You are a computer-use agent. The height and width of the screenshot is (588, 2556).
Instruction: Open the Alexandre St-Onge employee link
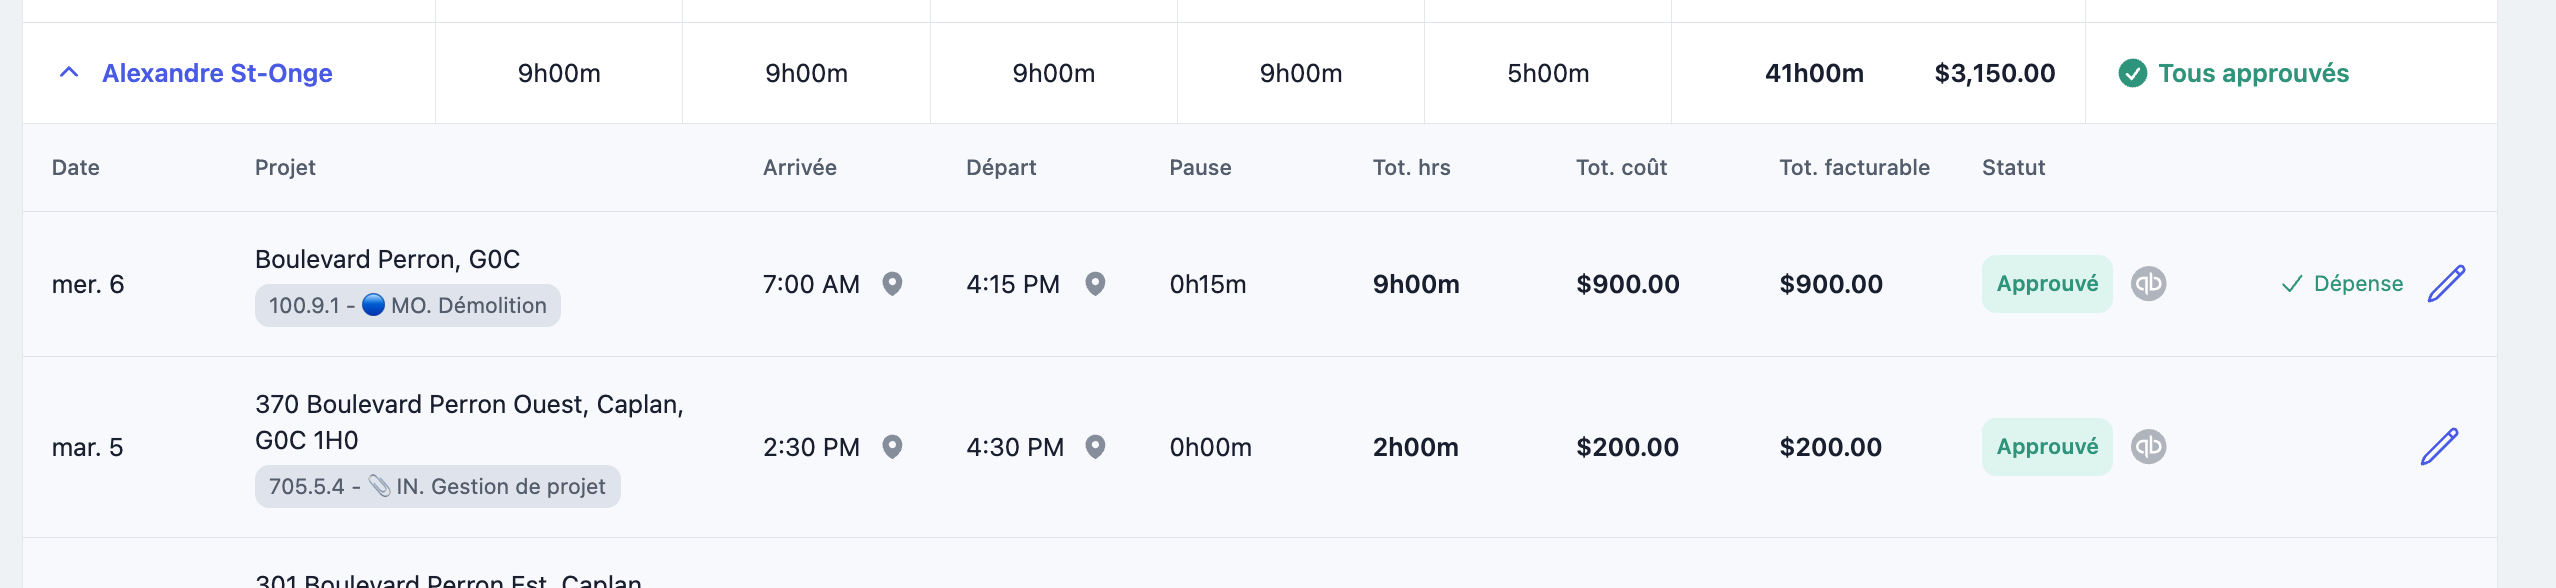[217, 73]
